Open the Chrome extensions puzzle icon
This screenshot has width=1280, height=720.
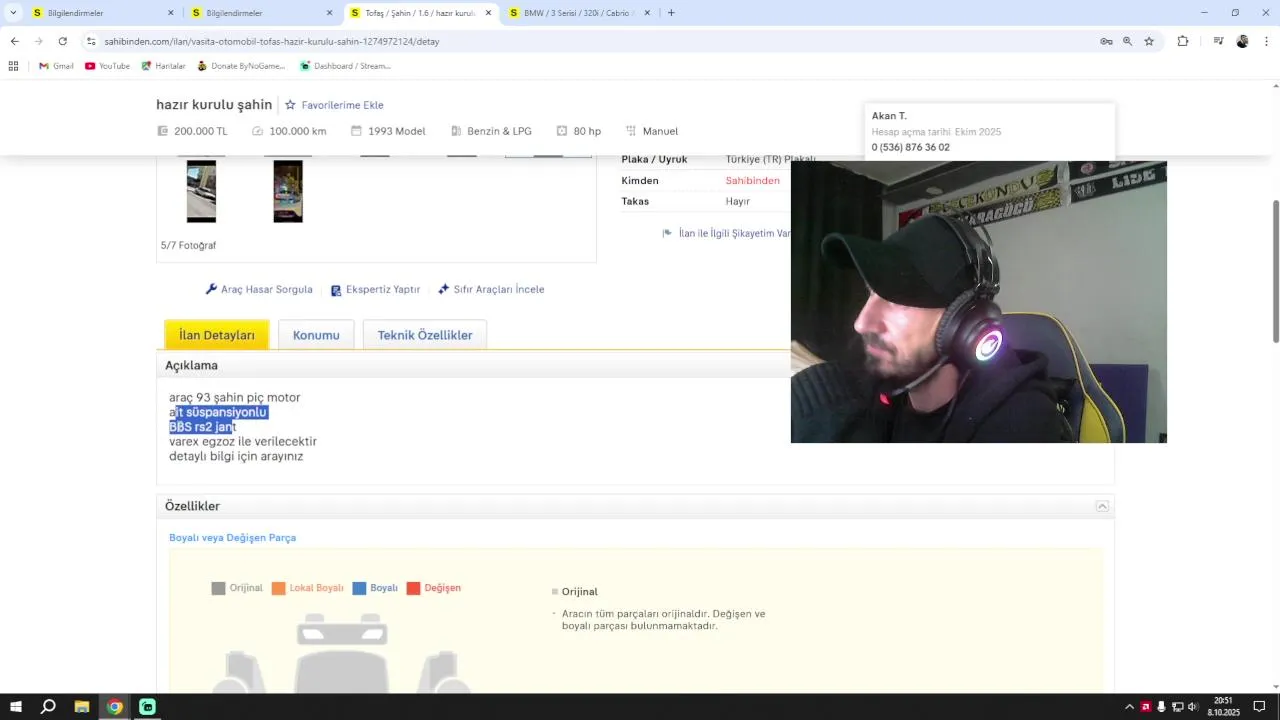tap(1183, 41)
